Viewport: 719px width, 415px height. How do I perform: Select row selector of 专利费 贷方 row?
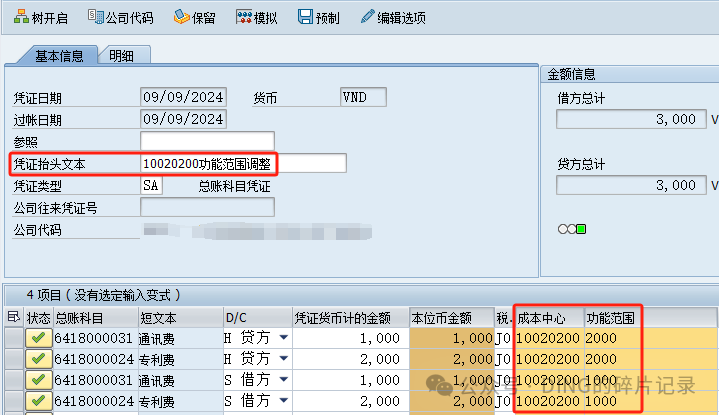point(14,359)
